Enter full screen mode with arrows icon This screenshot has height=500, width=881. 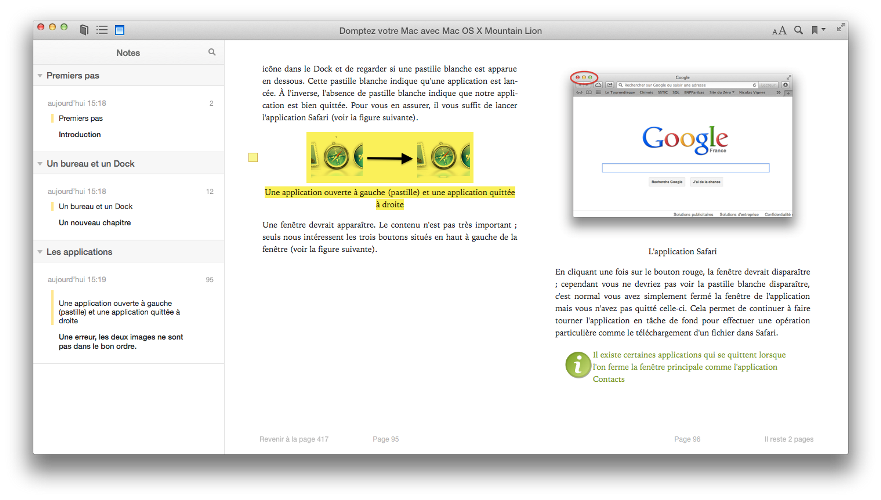pos(840,28)
